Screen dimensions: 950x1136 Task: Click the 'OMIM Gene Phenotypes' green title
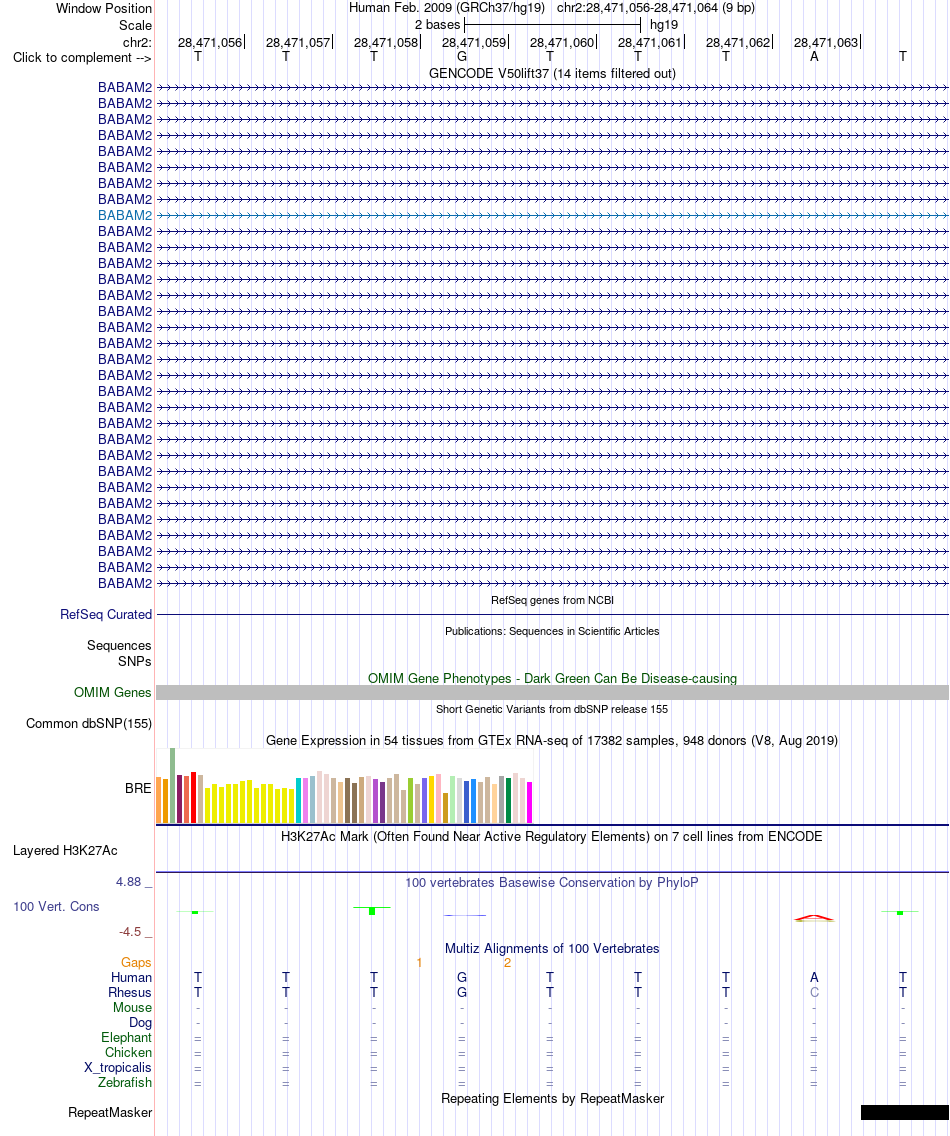tap(552, 678)
